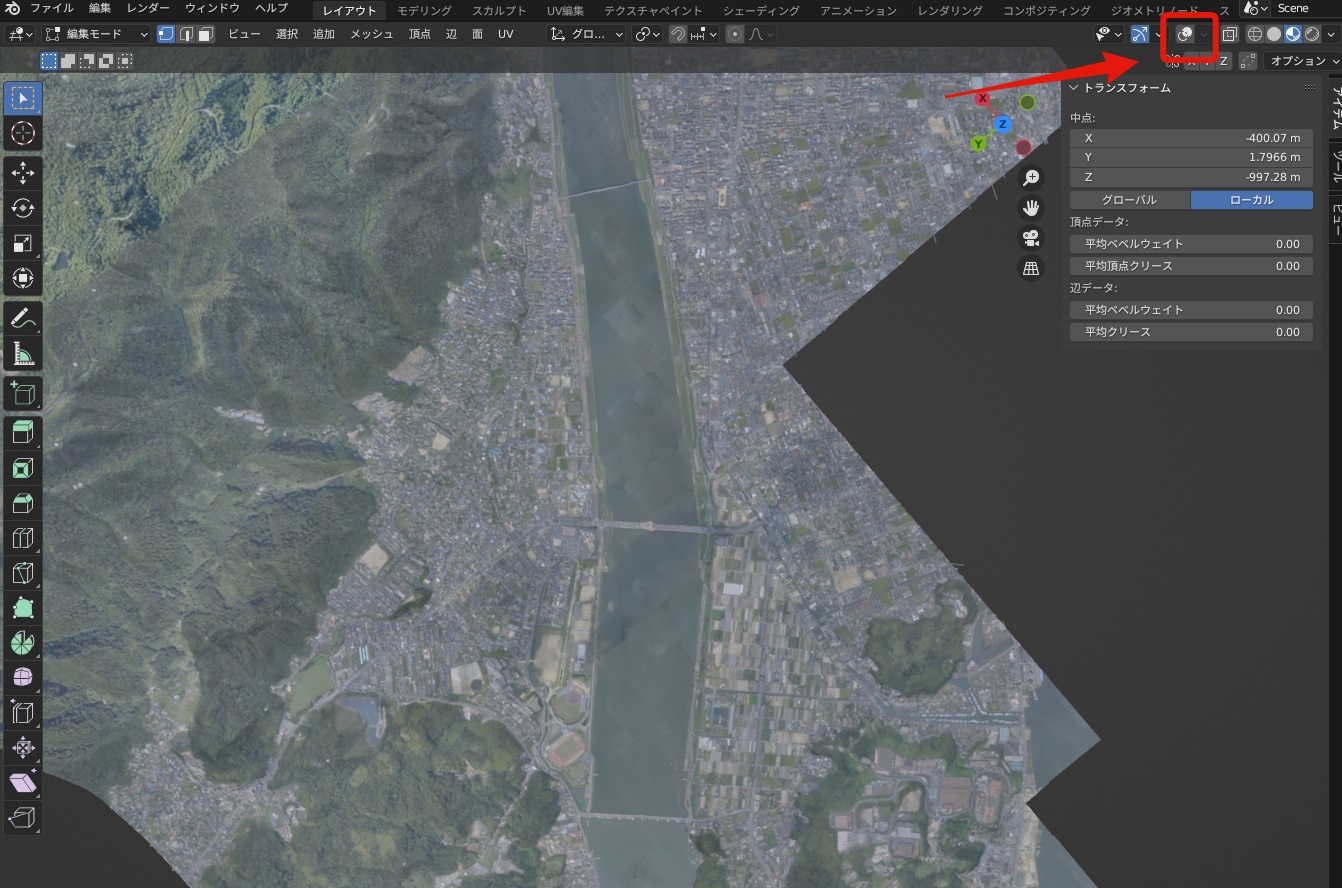Switch to the モデリング workspace tab
The width and height of the screenshot is (1342, 888).
point(424,10)
